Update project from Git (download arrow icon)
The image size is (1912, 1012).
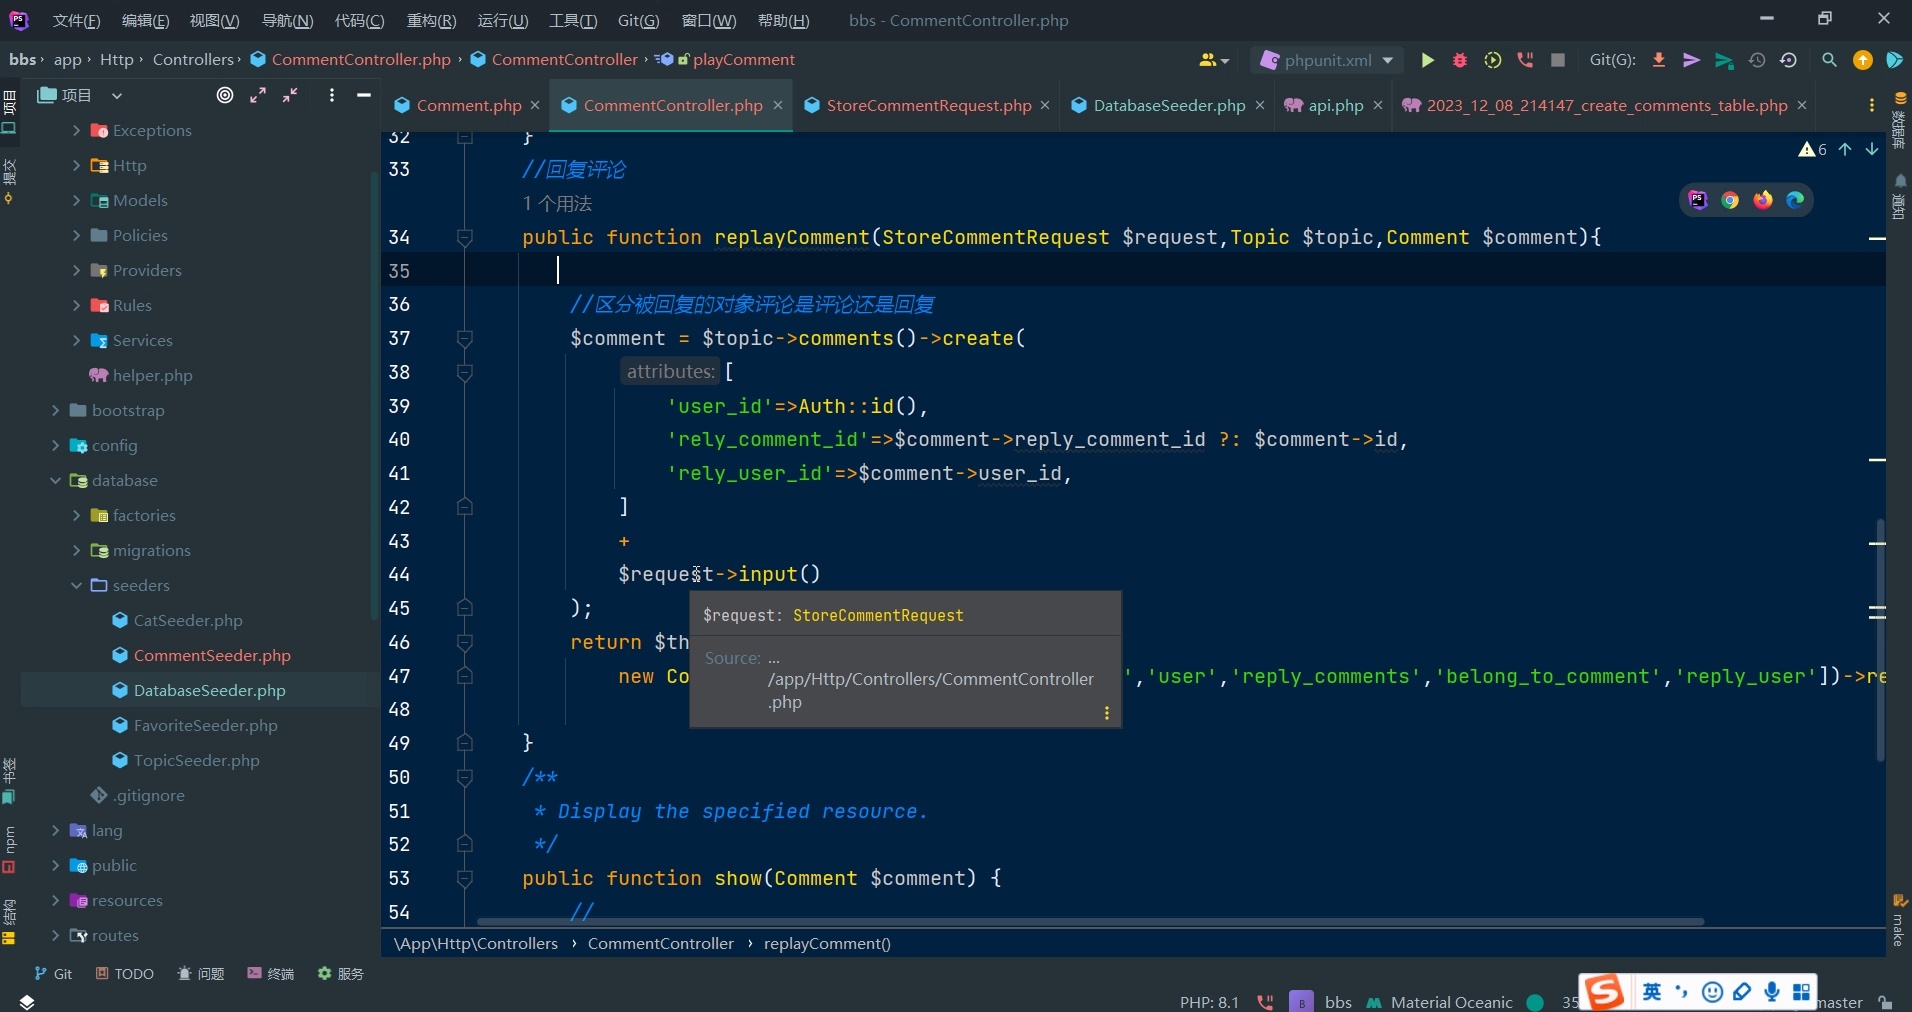pyautogui.click(x=1659, y=60)
